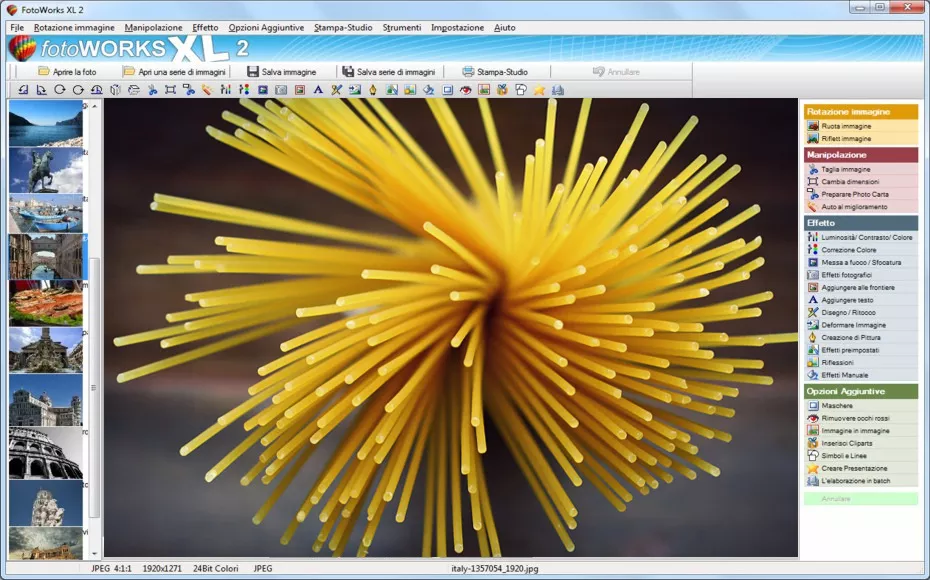Image resolution: width=930 pixels, height=580 pixels.
Task: Click the batch processing icon in the toolbar
Action: [558, 90]
